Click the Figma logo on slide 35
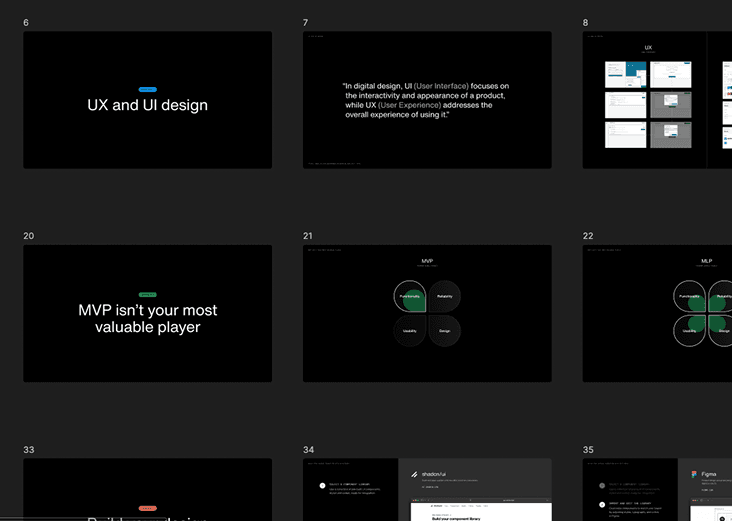The image size is (732, 521). point(694,474)
